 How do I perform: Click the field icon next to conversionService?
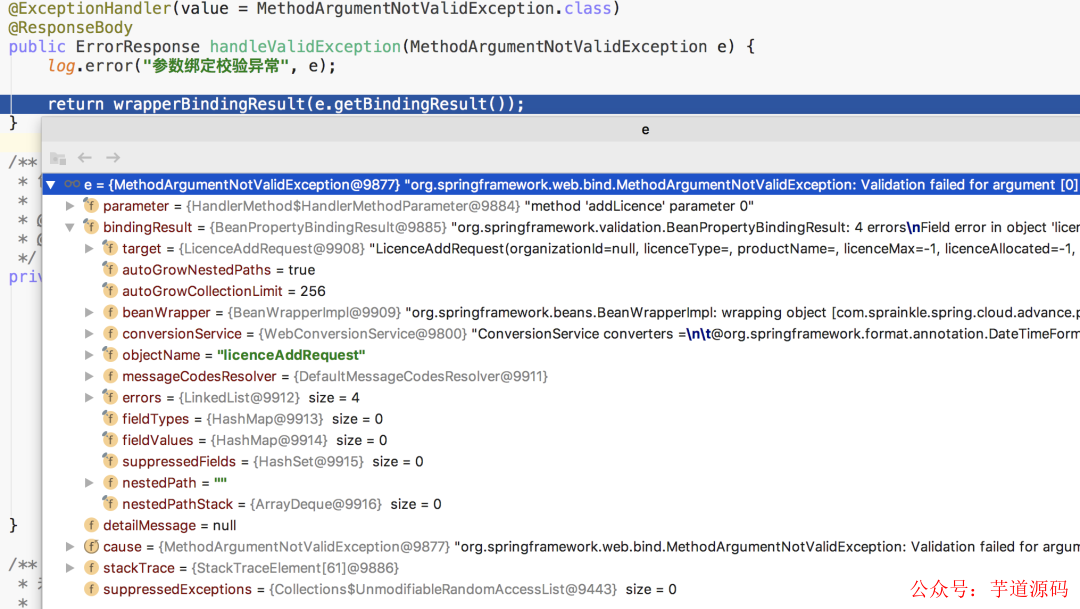(110, 333)
